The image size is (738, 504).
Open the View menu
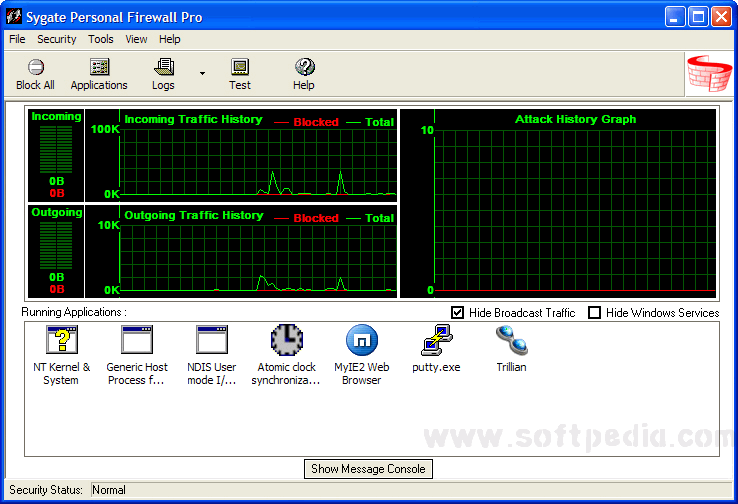point(136,39)
